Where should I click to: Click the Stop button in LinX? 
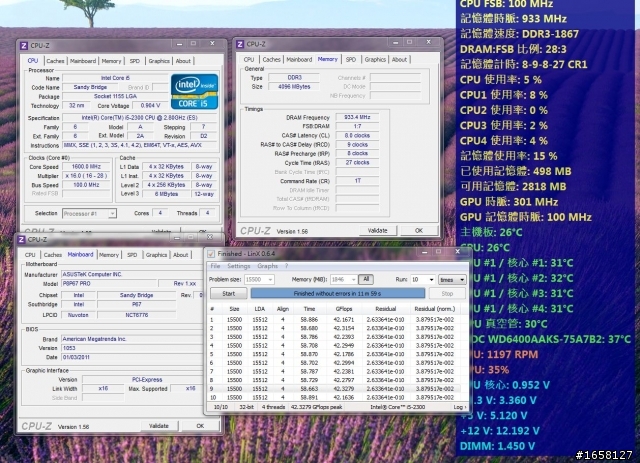447,294
